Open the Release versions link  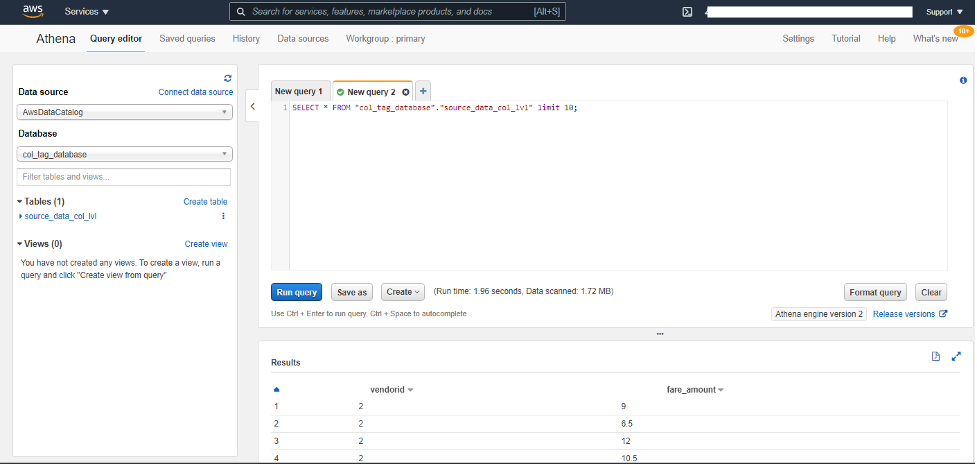904,314
